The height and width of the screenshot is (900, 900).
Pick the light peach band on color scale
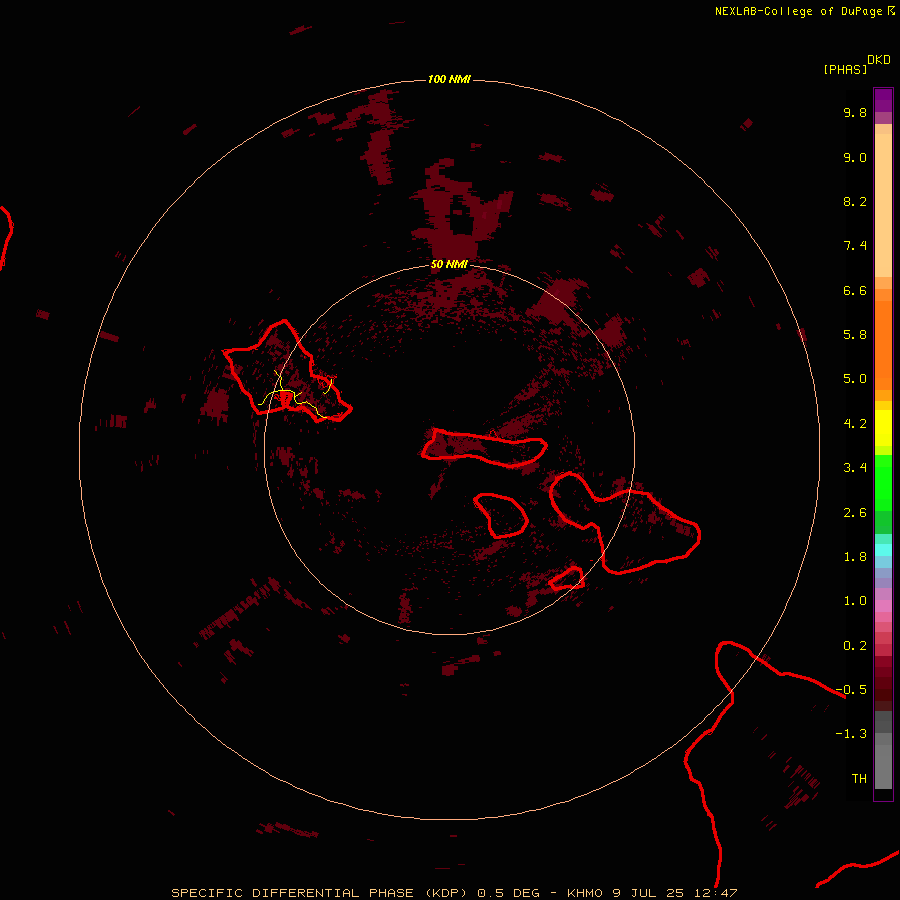pos(883,205)
